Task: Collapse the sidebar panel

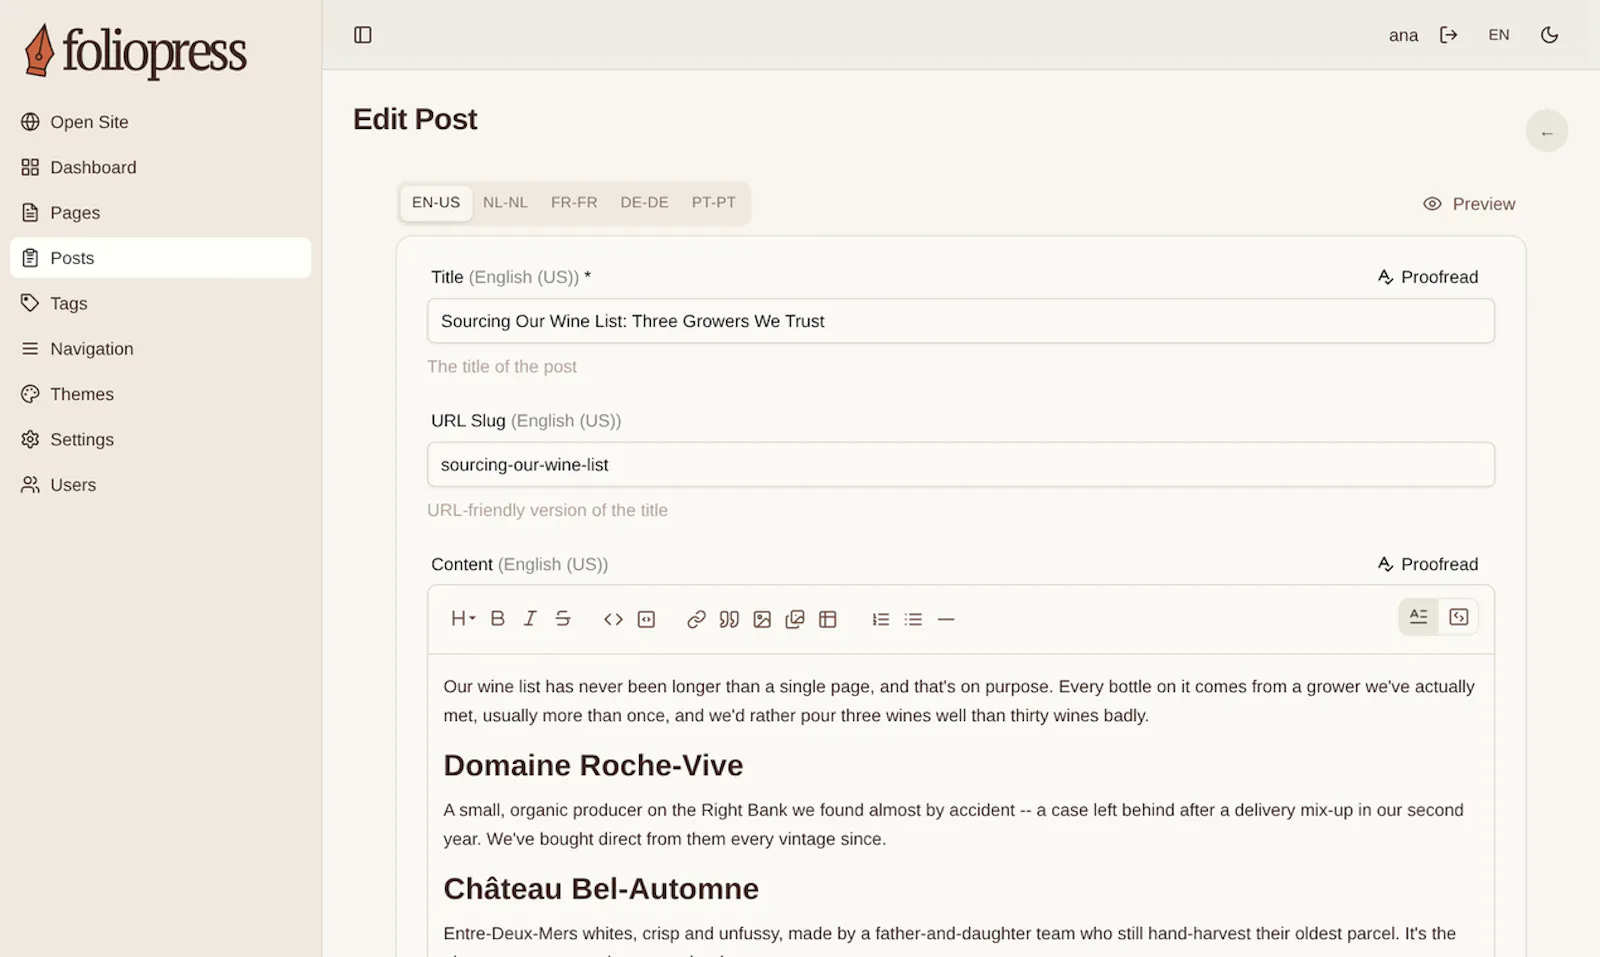Action: tap(363, 35)
